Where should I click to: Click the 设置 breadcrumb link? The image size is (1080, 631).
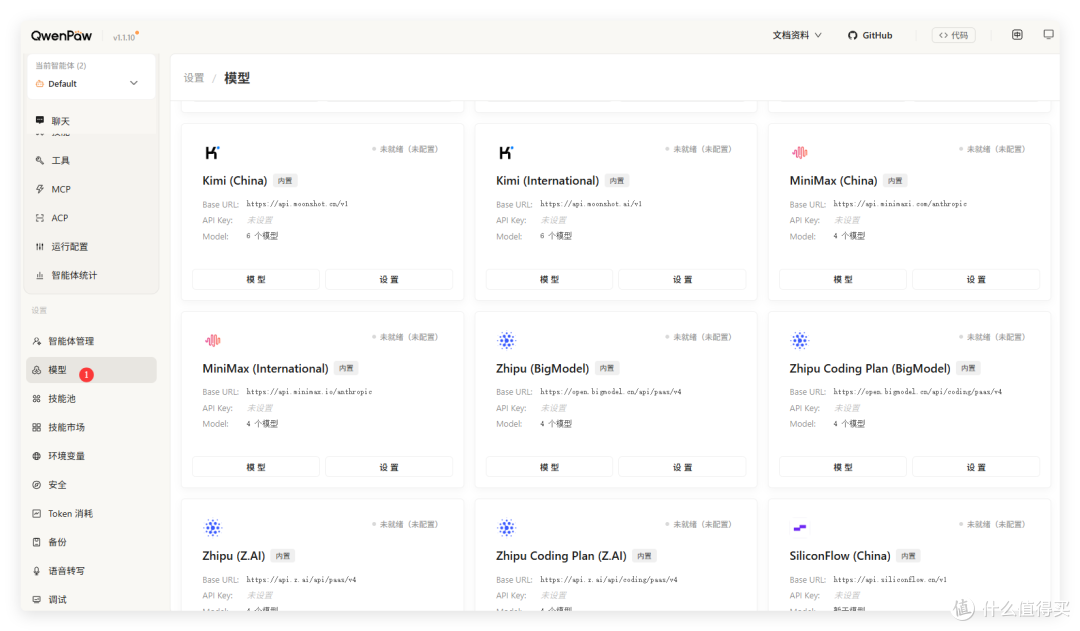[x=194, y=78]
